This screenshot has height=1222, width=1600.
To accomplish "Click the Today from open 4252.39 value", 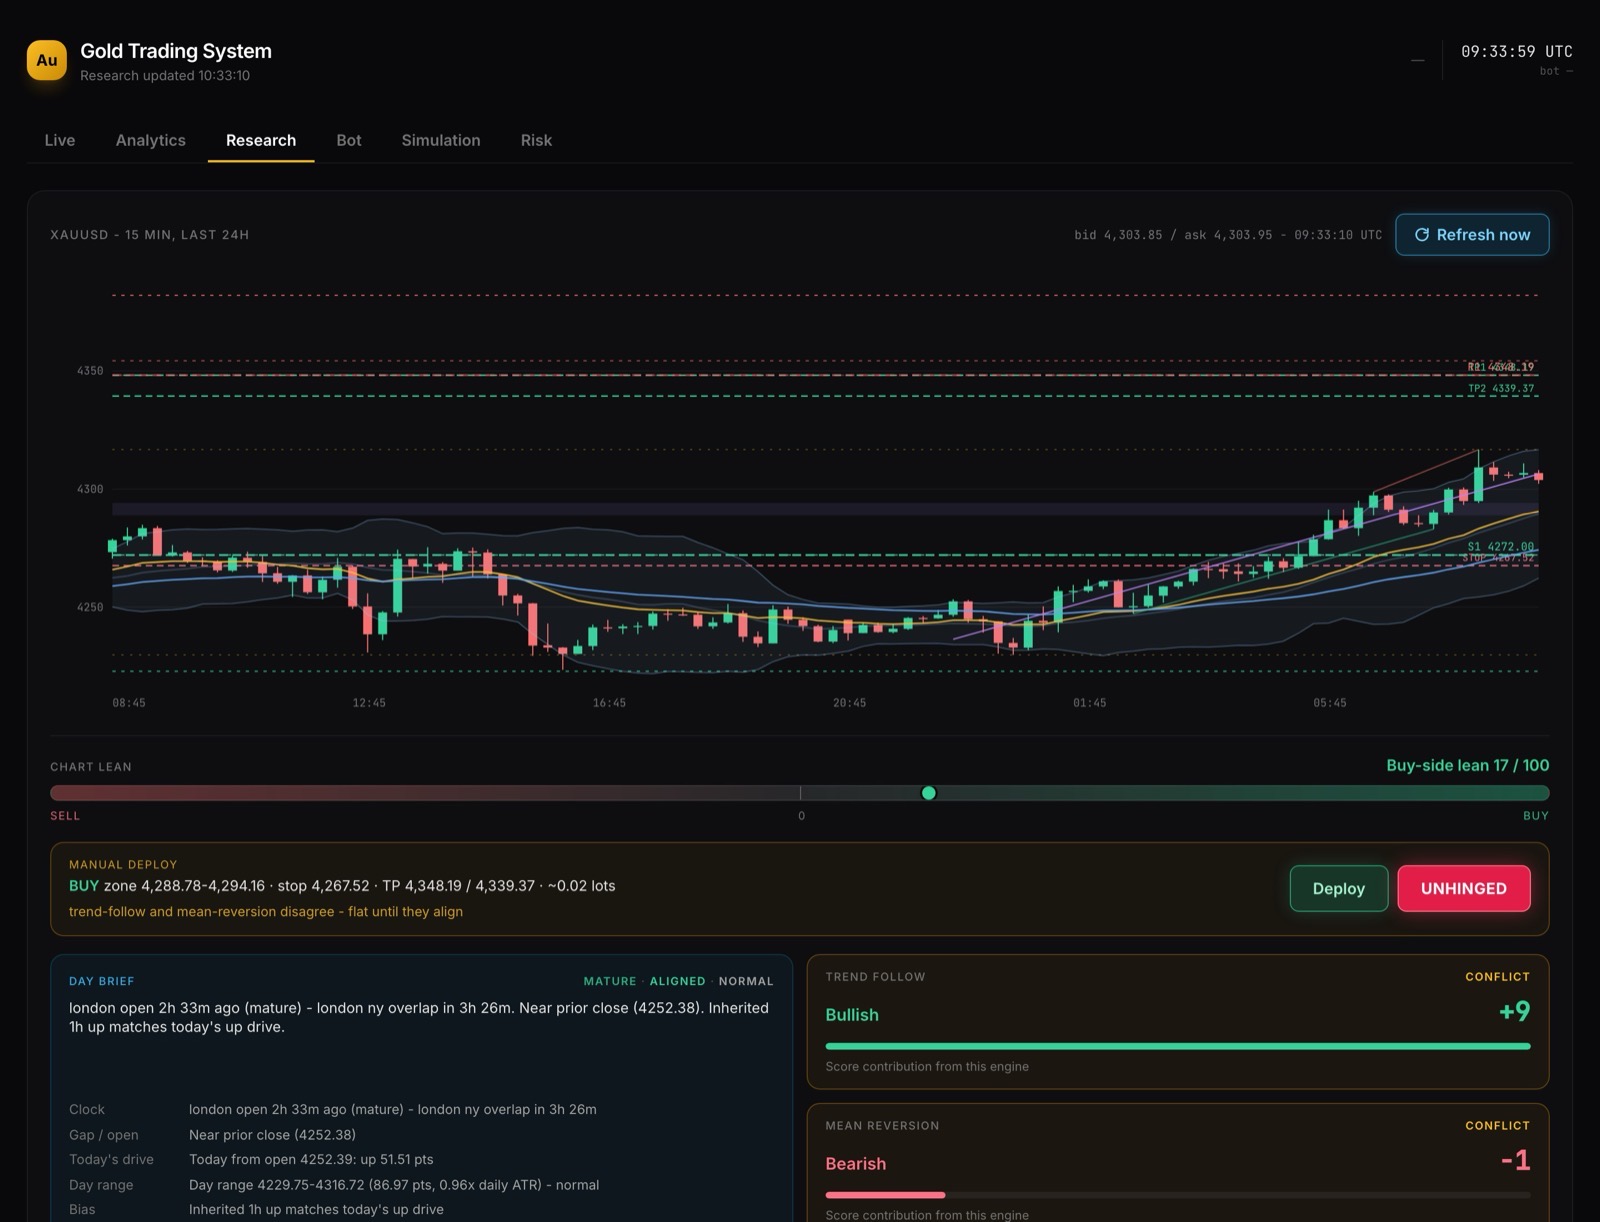I will [311, 1160].
